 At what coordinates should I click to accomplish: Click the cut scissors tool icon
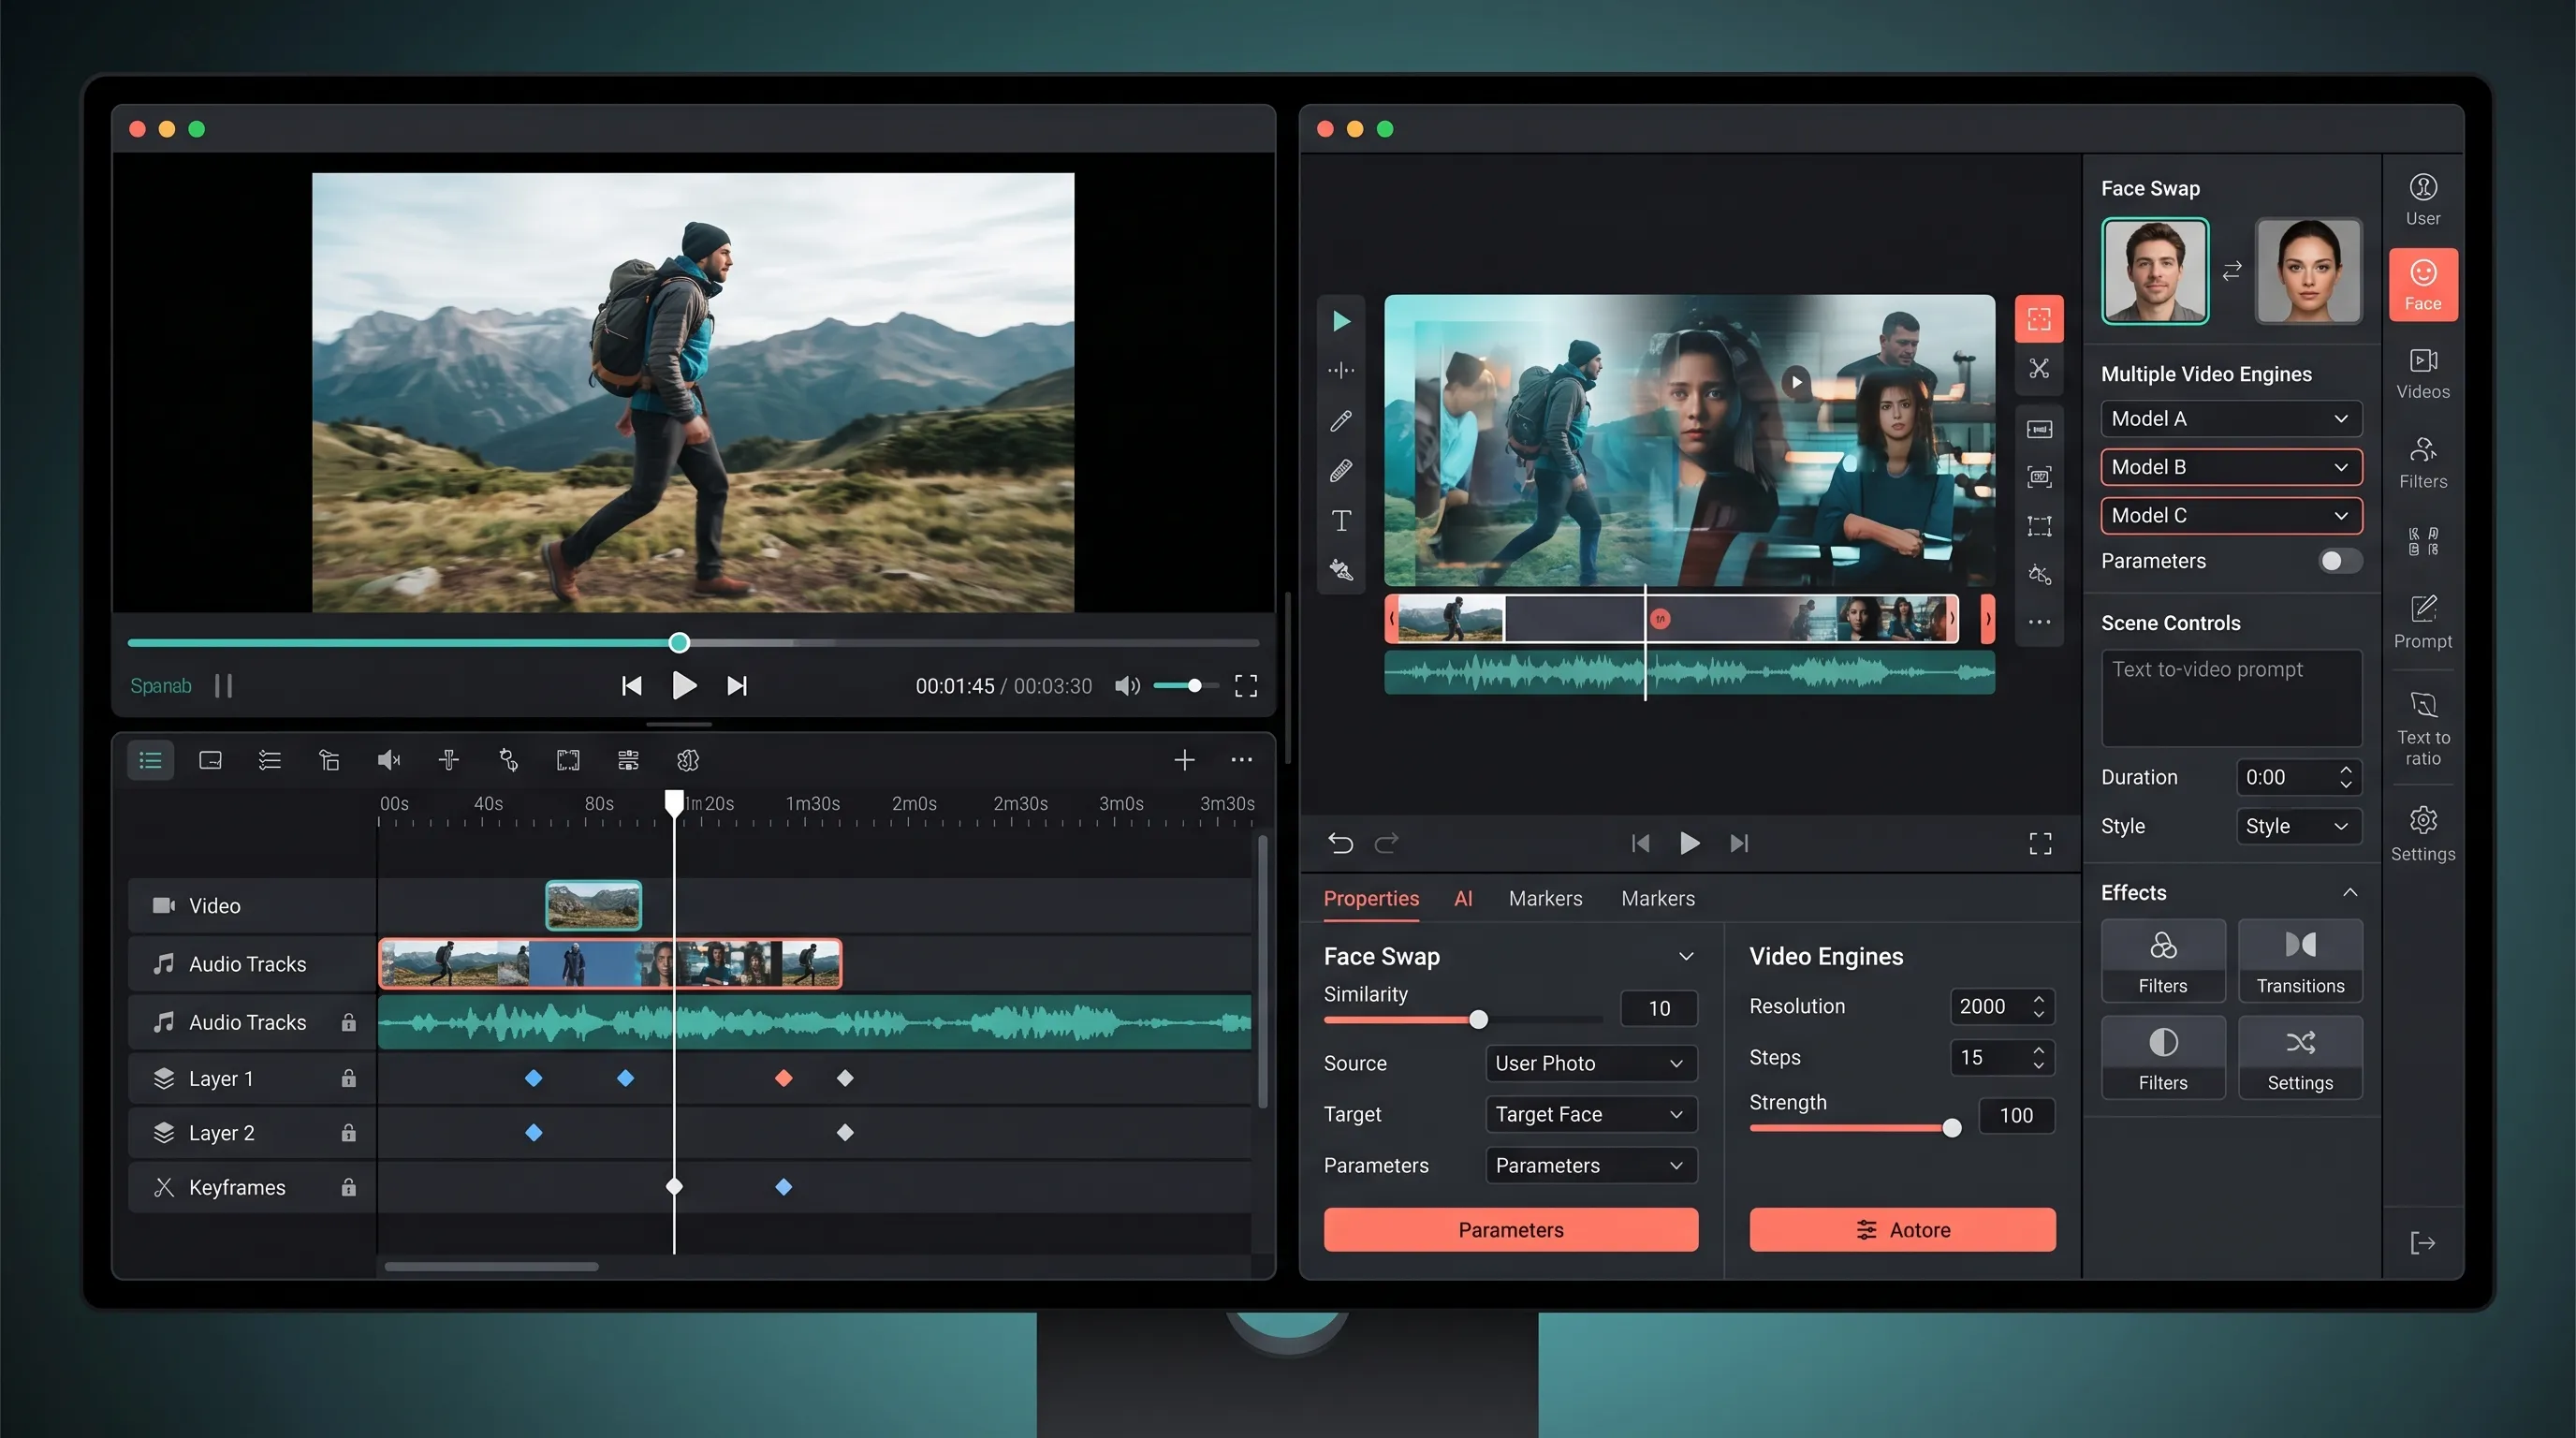2038,368
